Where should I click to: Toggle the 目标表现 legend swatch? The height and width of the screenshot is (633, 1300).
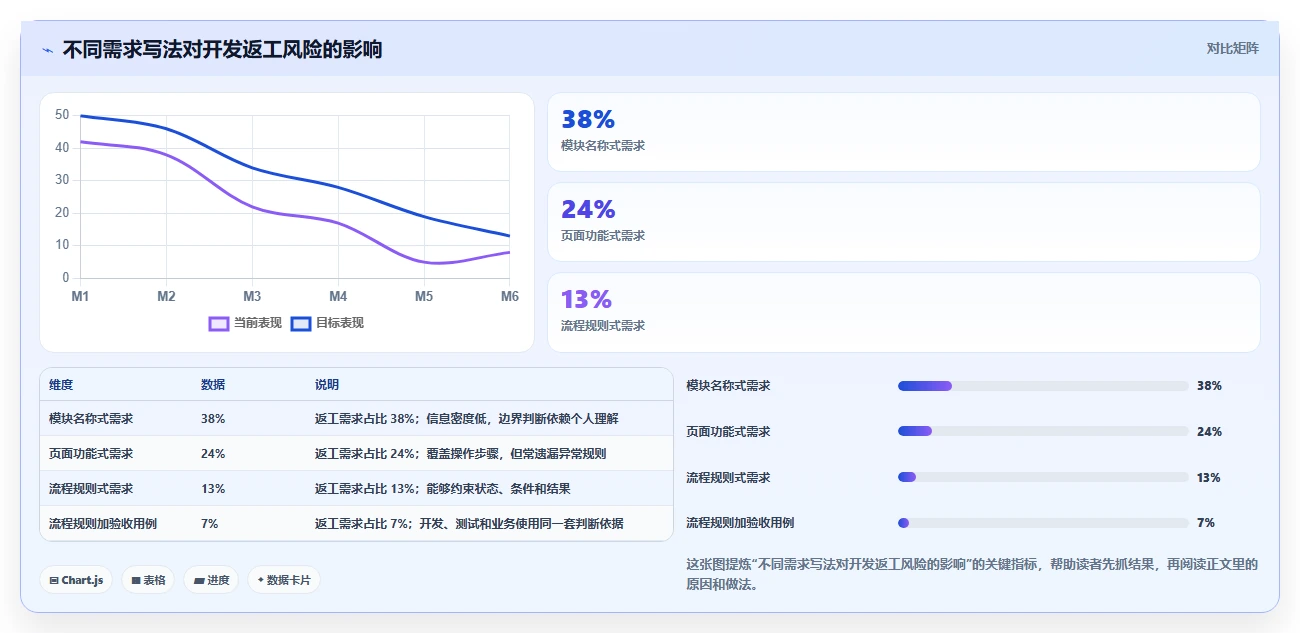(301, 323)
